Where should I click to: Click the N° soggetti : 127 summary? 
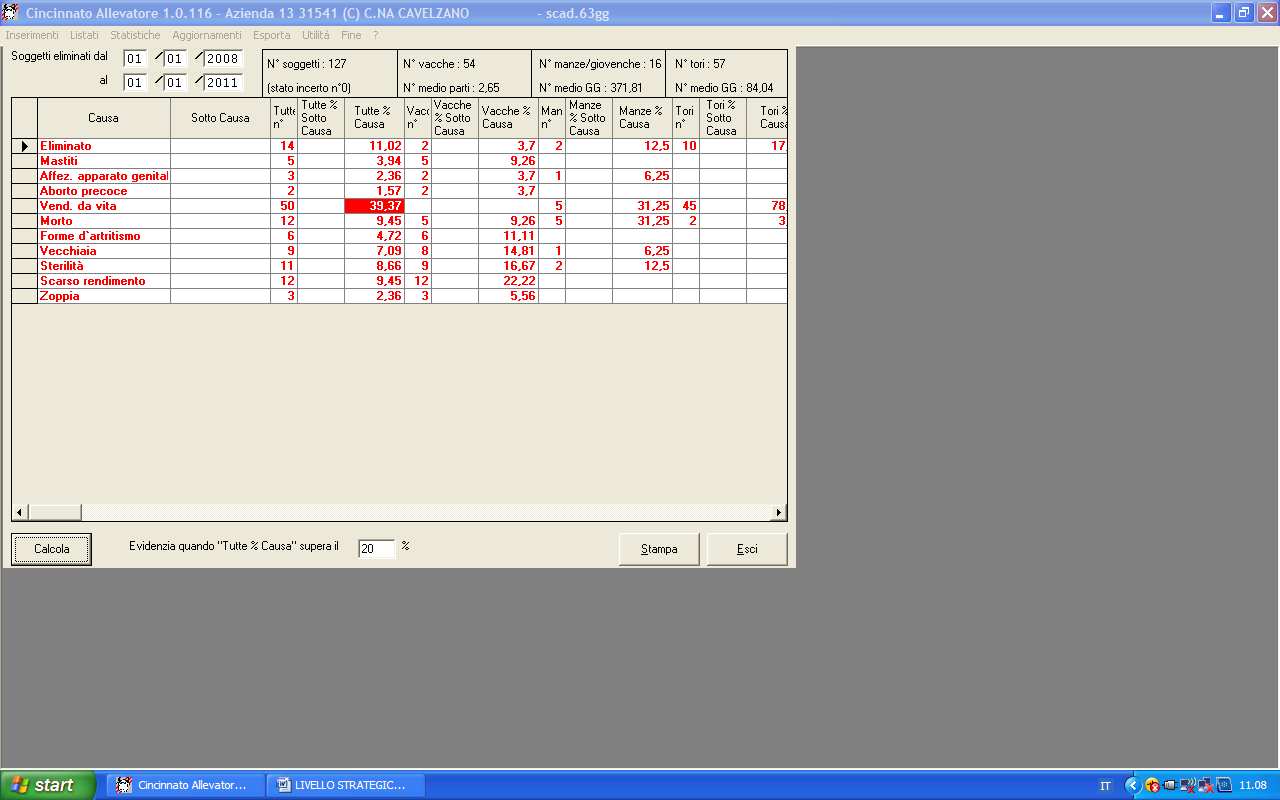coord(306,64)
